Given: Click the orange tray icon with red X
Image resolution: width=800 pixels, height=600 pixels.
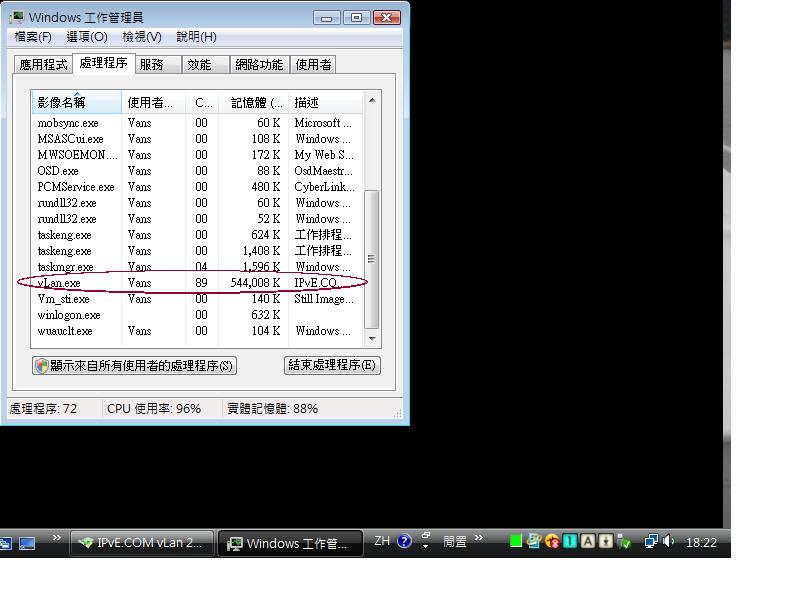Looking at the screenshot, I should tap(552, 541).
